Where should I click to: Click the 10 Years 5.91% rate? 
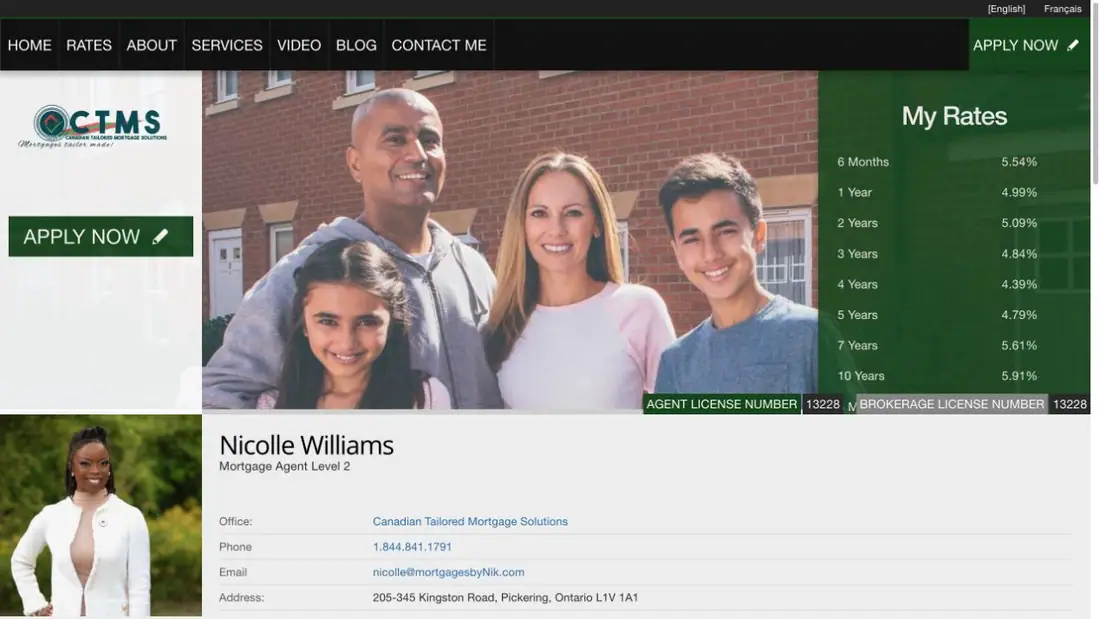click(x=937, y=375)
